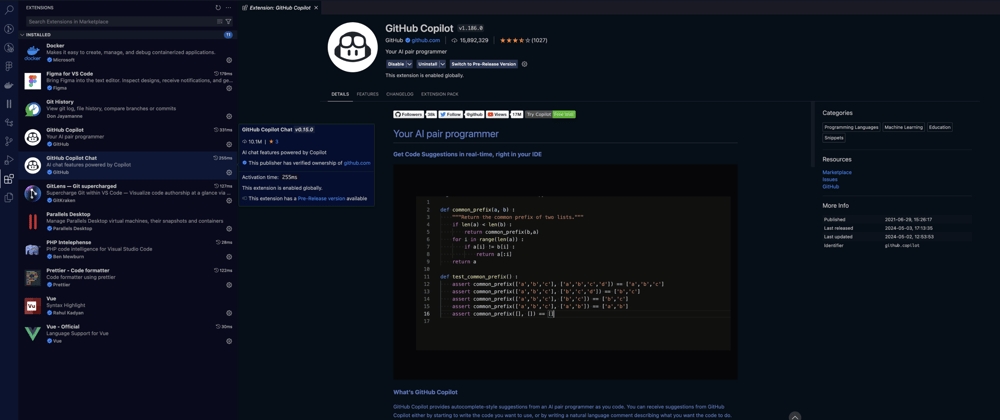Switch to the Changelog tab

click(399, 94)
